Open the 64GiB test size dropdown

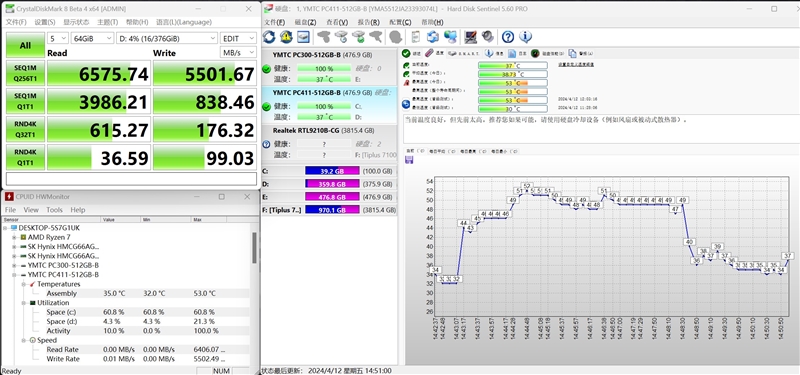pos(92,38)
